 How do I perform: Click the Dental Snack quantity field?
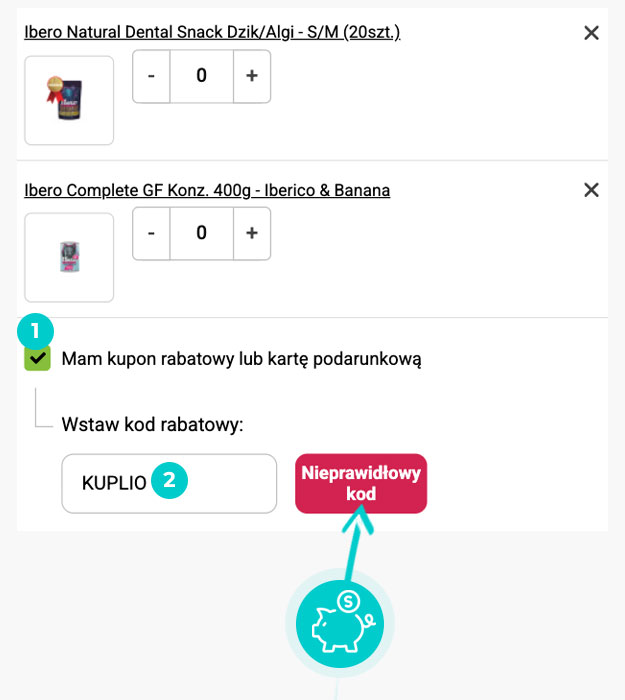click(x=201, y=76)
